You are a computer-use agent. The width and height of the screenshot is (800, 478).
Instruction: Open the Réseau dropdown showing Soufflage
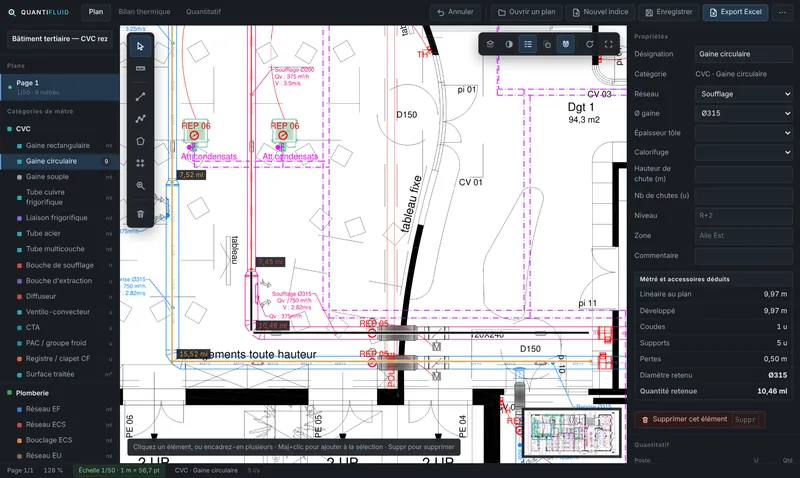pyautogui.click(x=744, y=94)
